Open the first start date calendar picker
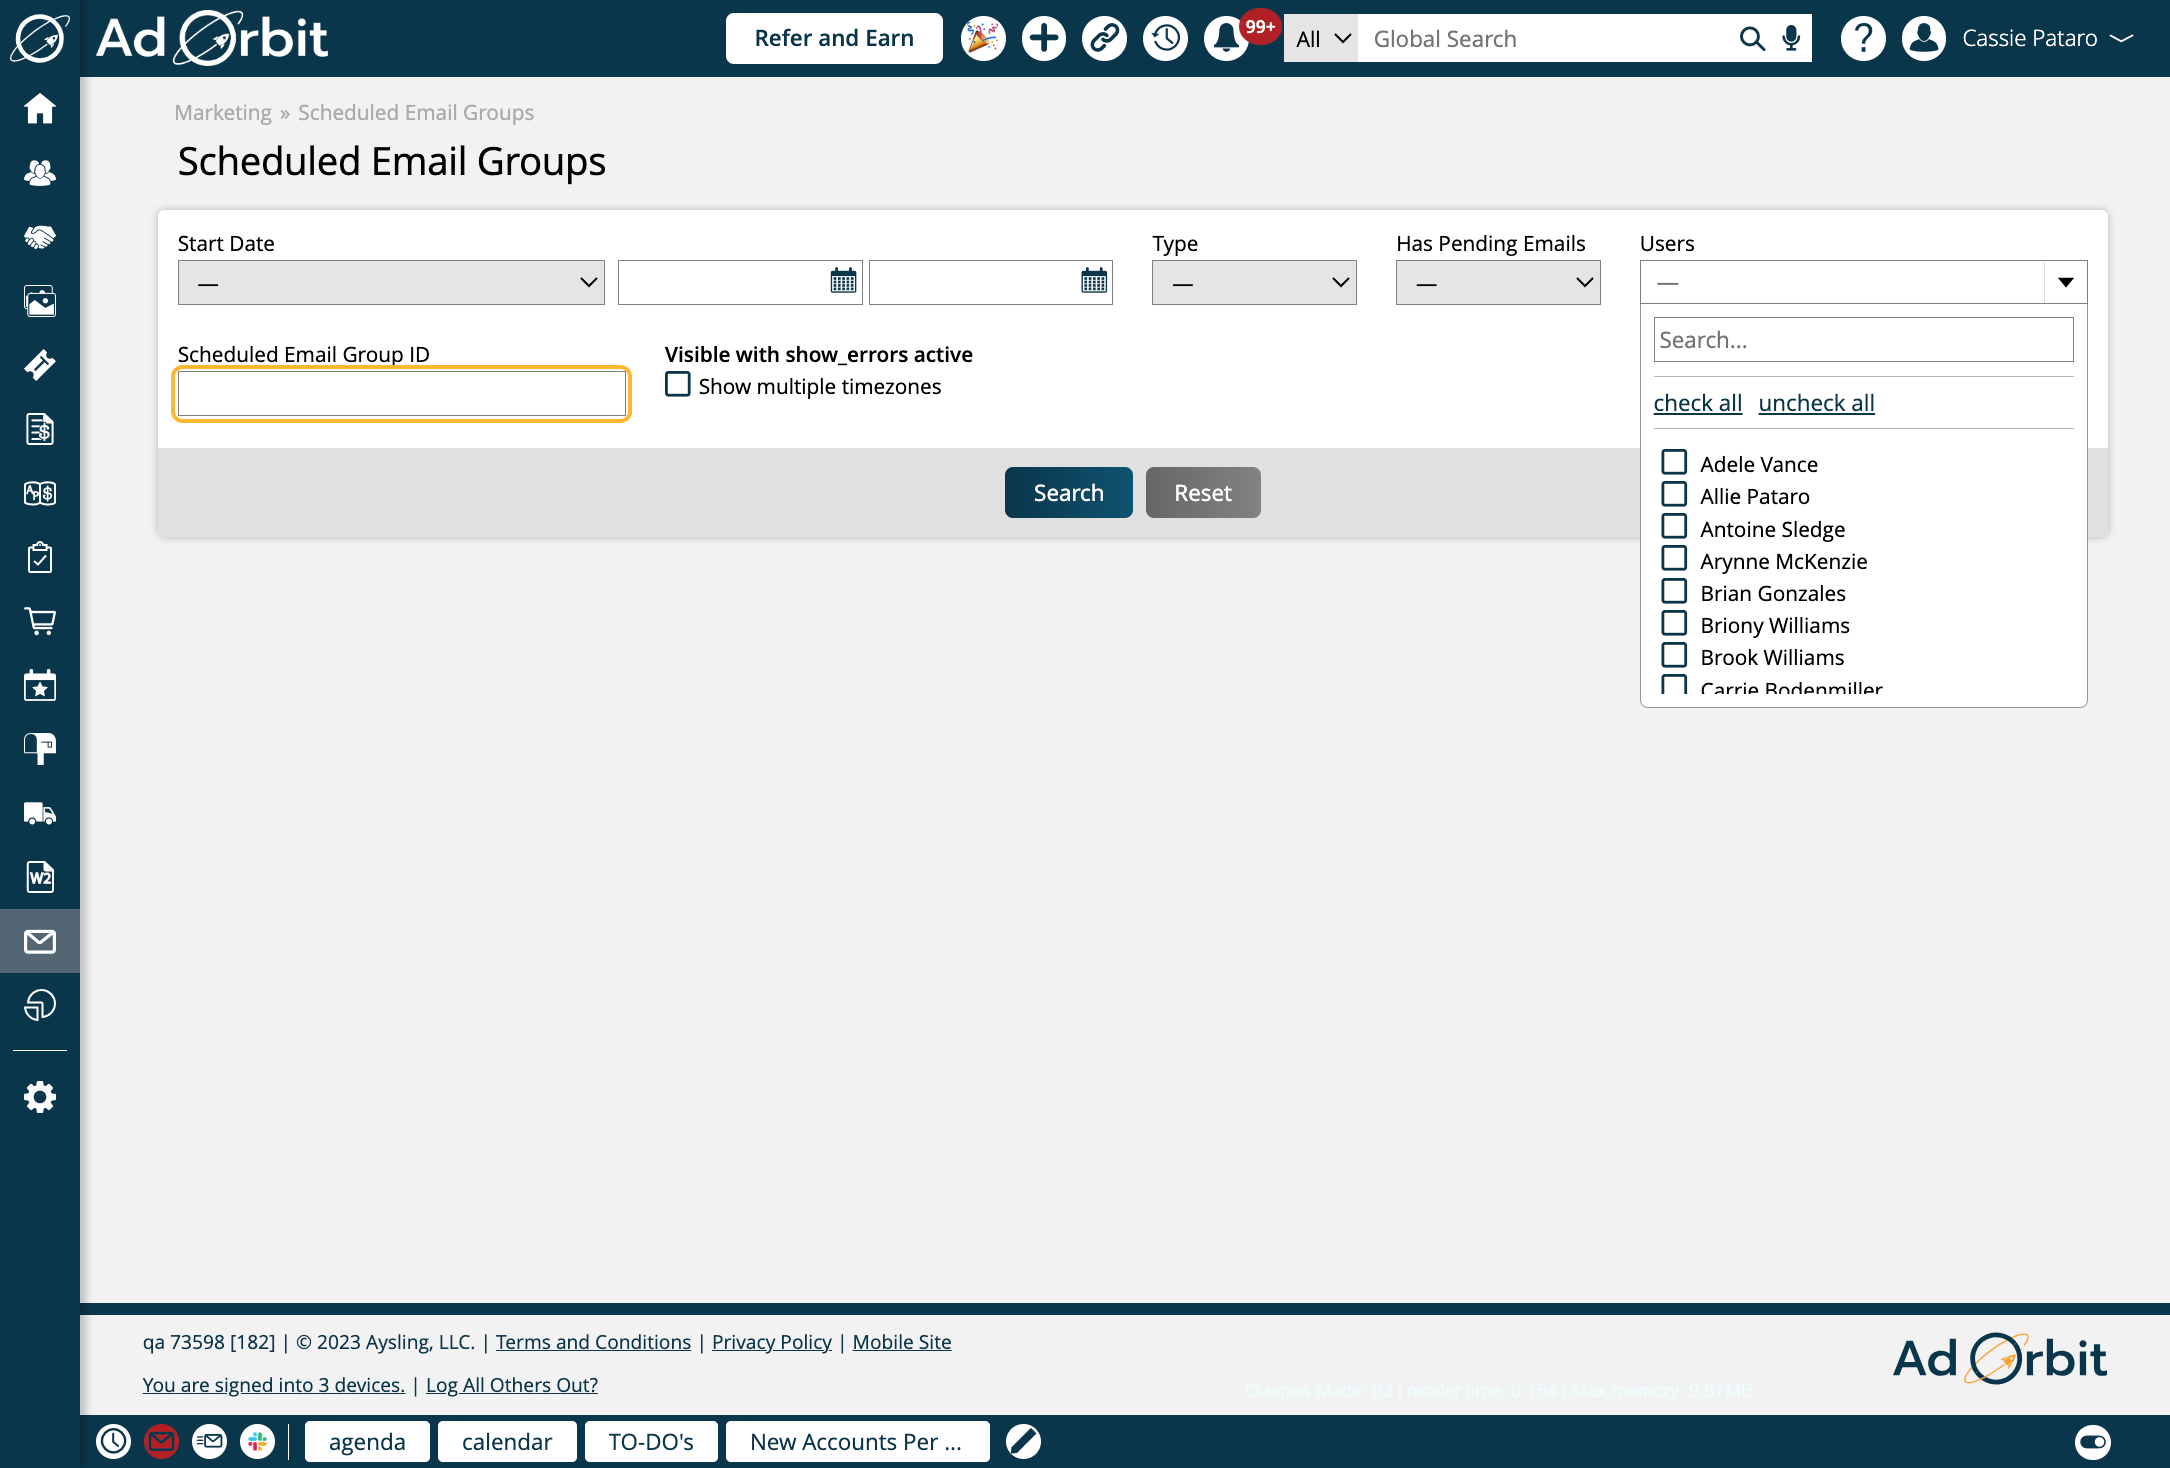The height and width of the screenshot is (1468, 2170). [843, 282]
